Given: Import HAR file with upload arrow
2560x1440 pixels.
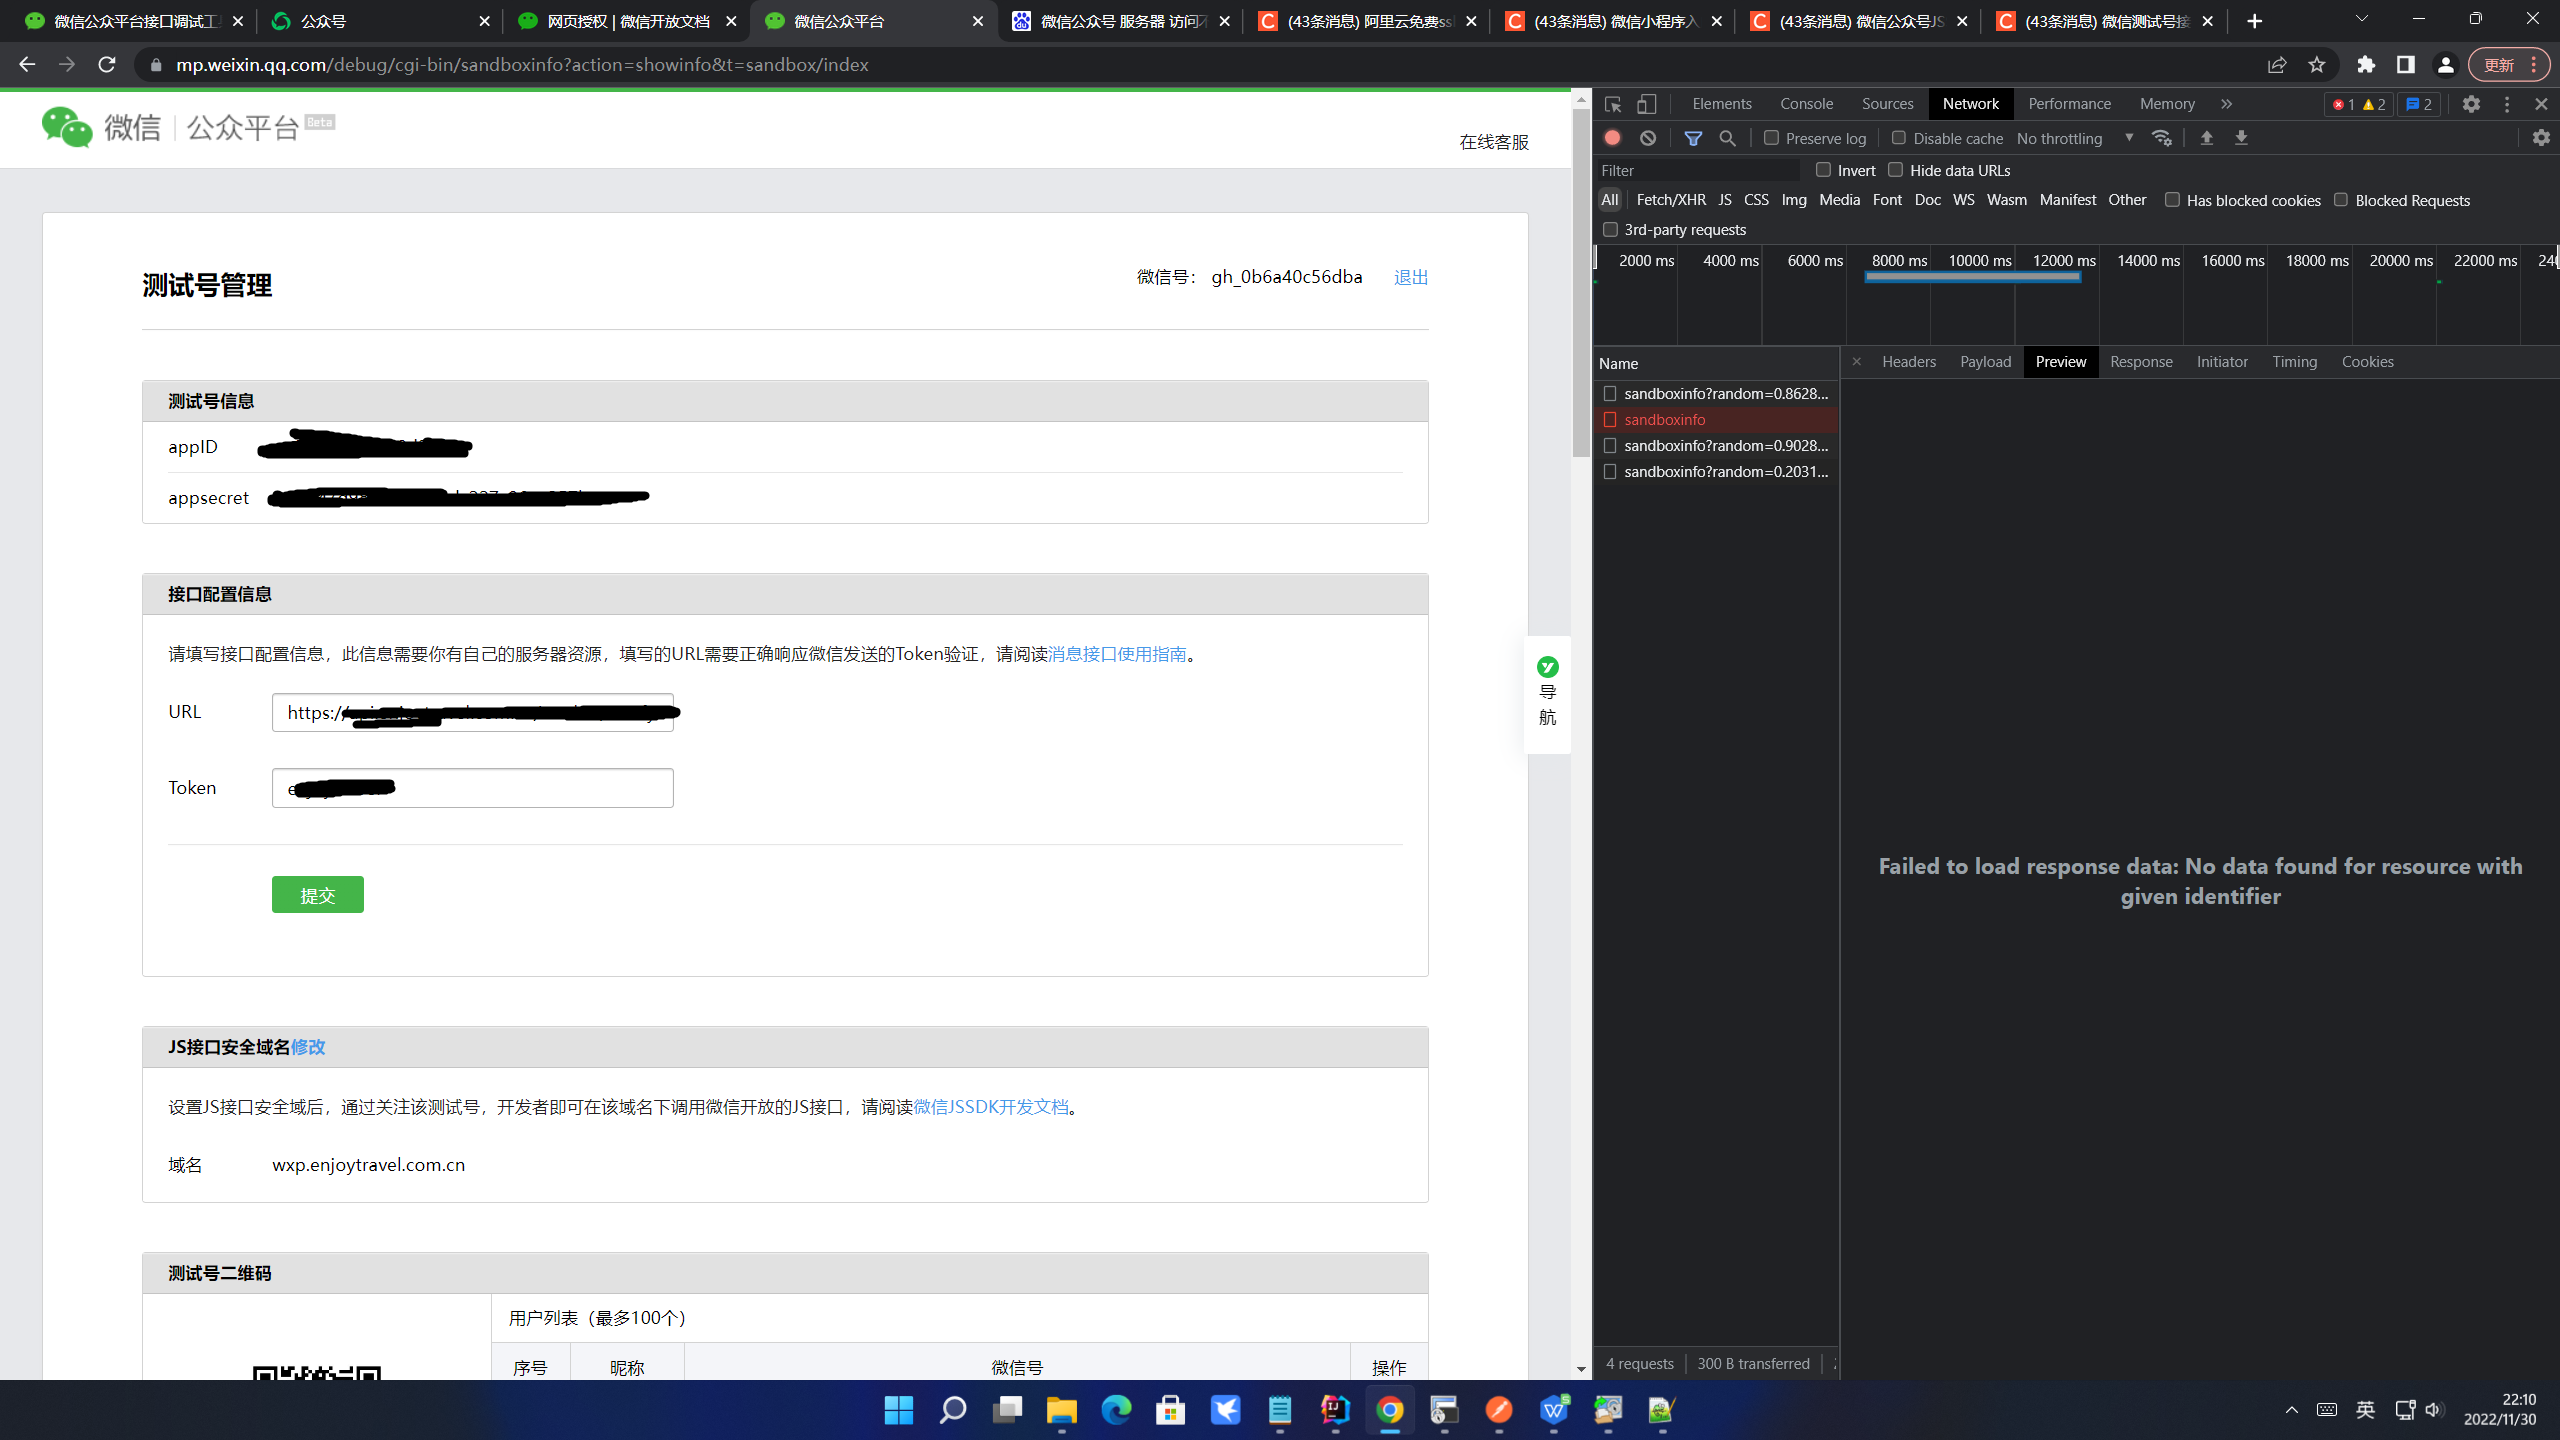Looking at the screenshot, I should click(2207, 138).
